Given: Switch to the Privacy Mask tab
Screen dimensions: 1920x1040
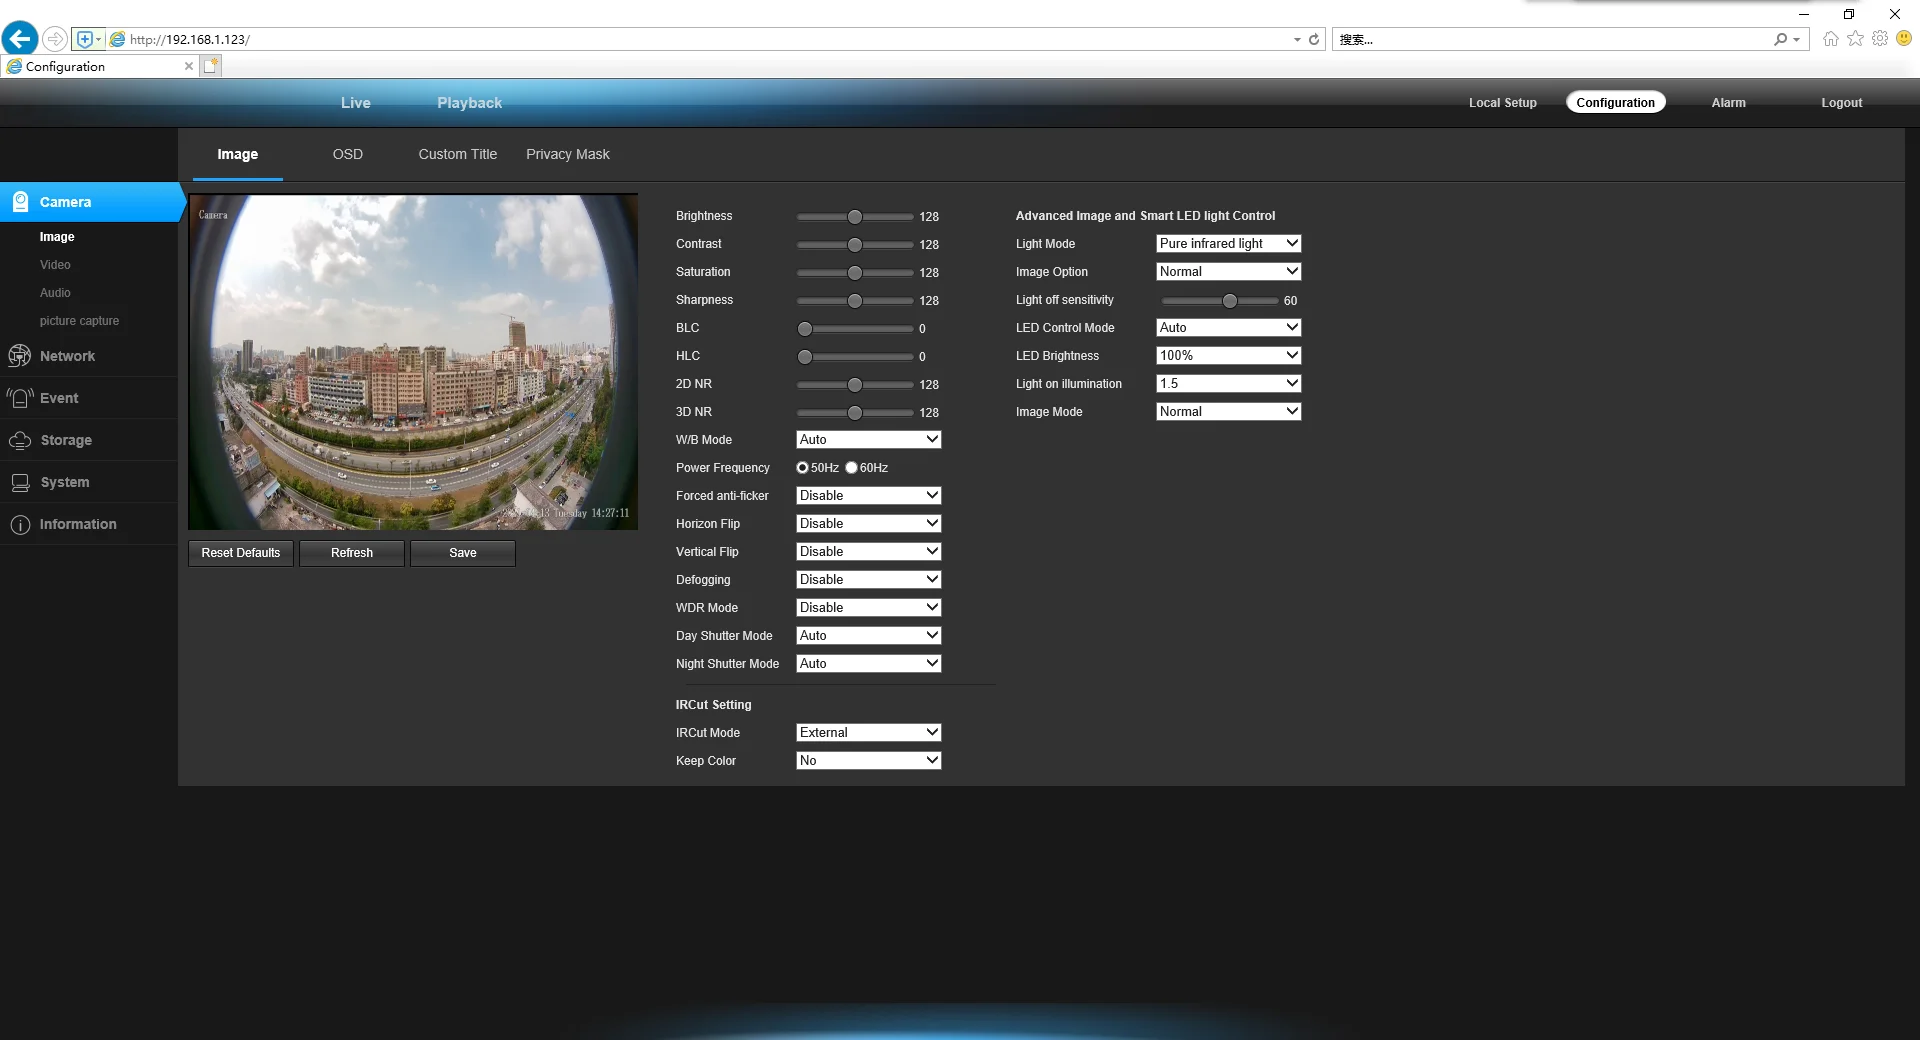Looking at the screenshot, I should click(x=568, y=154).
